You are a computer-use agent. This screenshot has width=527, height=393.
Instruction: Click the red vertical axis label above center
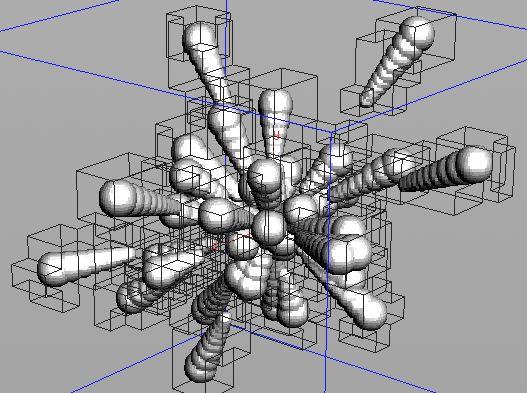[x=276, y=136]
